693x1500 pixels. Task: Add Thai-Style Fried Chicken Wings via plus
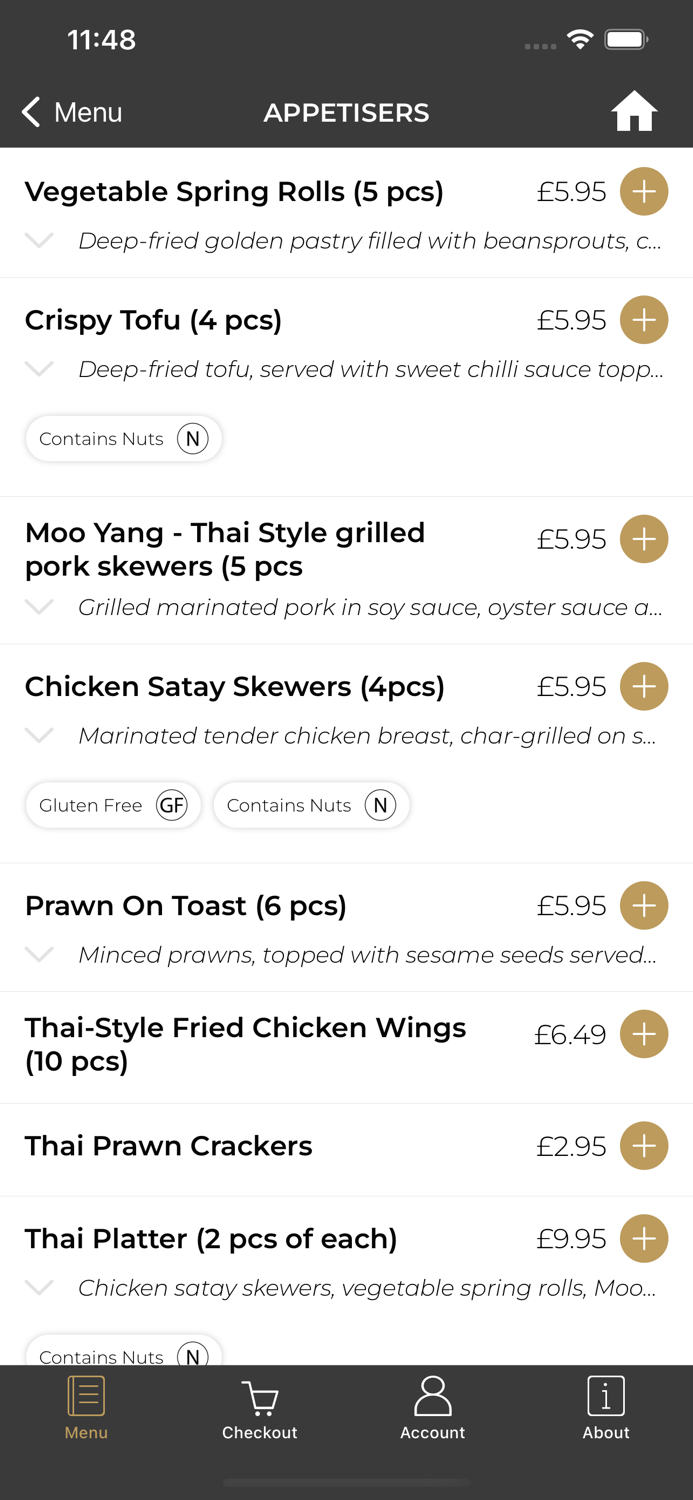[x=644, y=1034]
